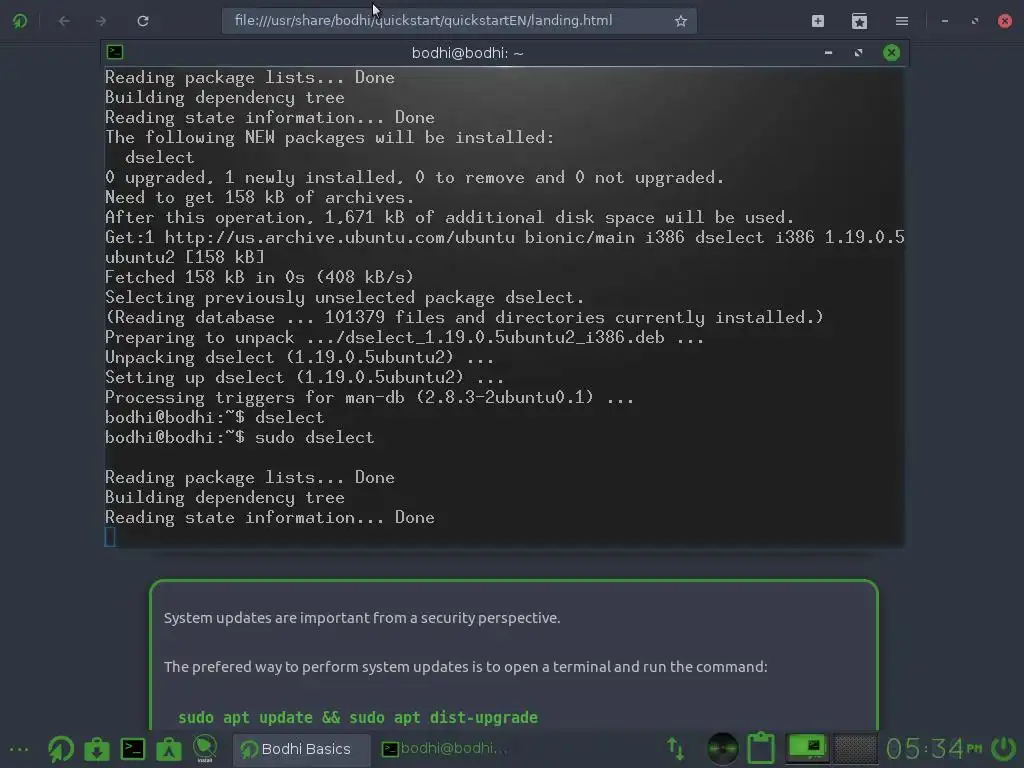Image resolution: width=1024 pixels, height=768 pixels.
Task: Minimize the bodhi@bodhi terminal window
Action: pyautogui.click(x=828, y=52)
